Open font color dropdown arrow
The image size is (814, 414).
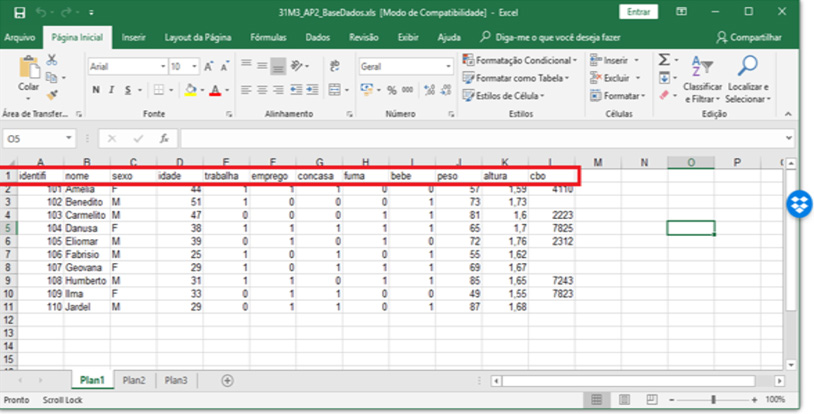[x=227, y=90]
